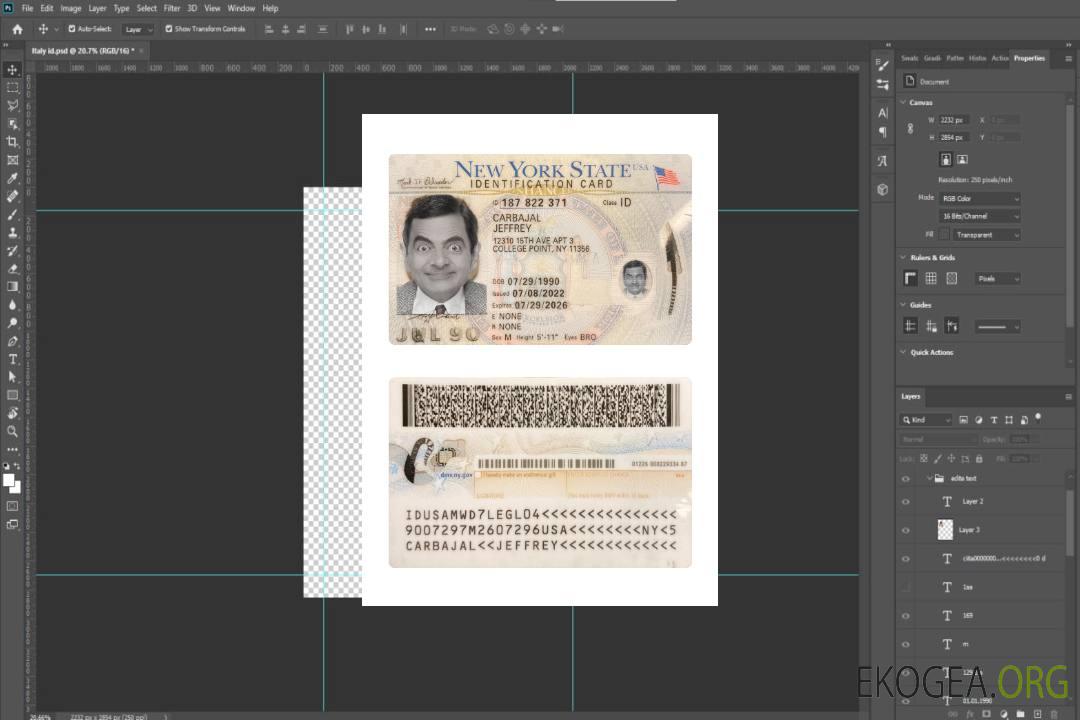1080x720 pixels.
Task: Toggle grid display icon in Rulers & Grids
Action: tap(931, 278)
